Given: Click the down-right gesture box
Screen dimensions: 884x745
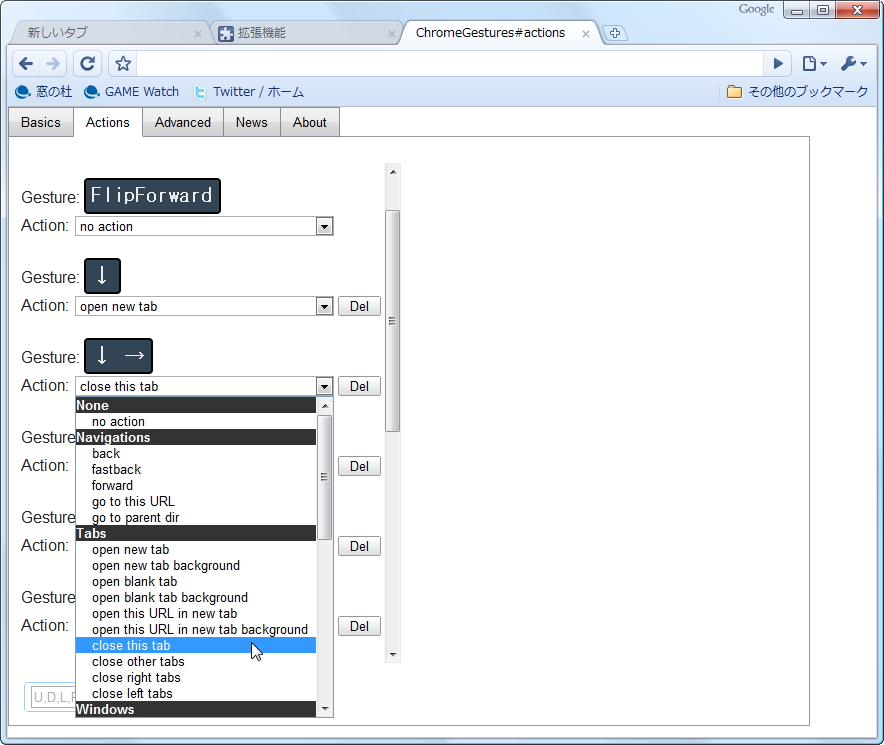Looking at the screenshot, I should (x=118, y=356).
